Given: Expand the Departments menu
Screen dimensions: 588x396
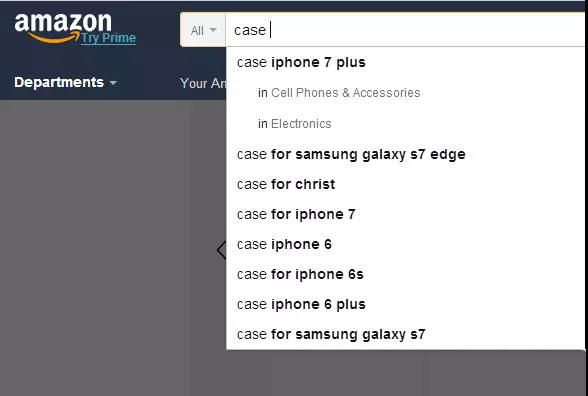Looking at the screenshot, I should tap(65, 82).
